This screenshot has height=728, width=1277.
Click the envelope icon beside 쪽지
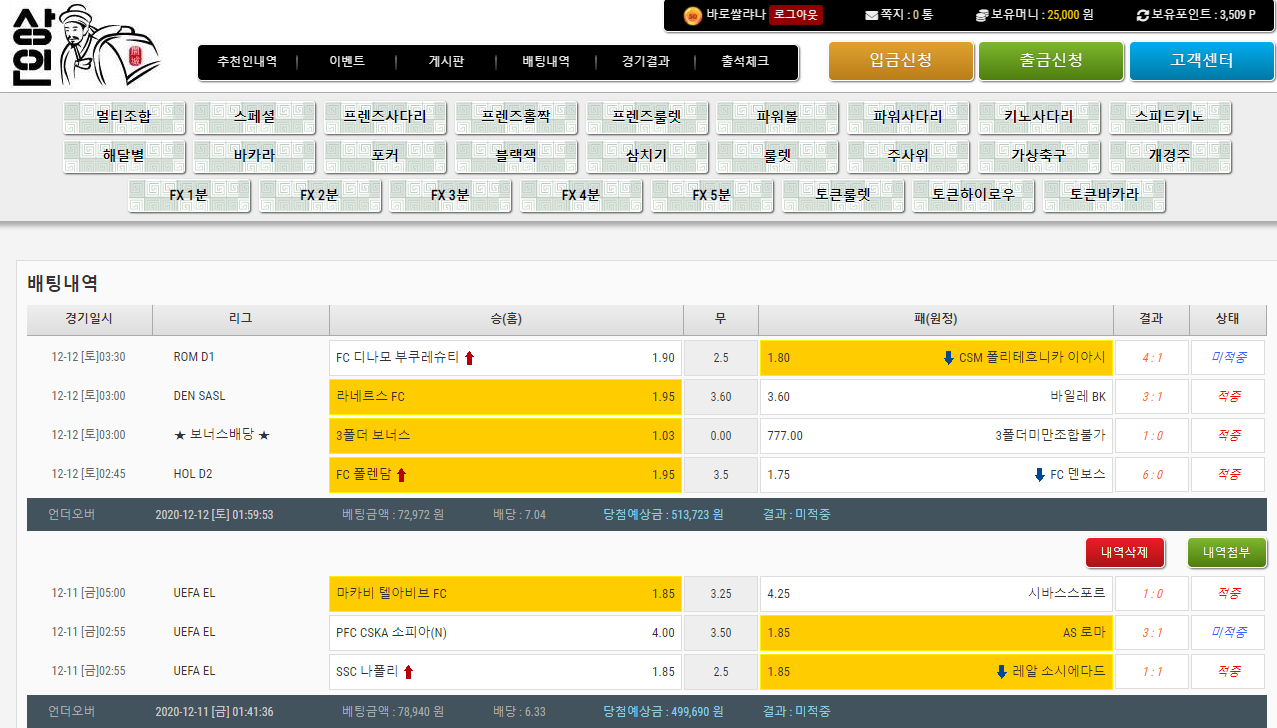click(871, 15)
